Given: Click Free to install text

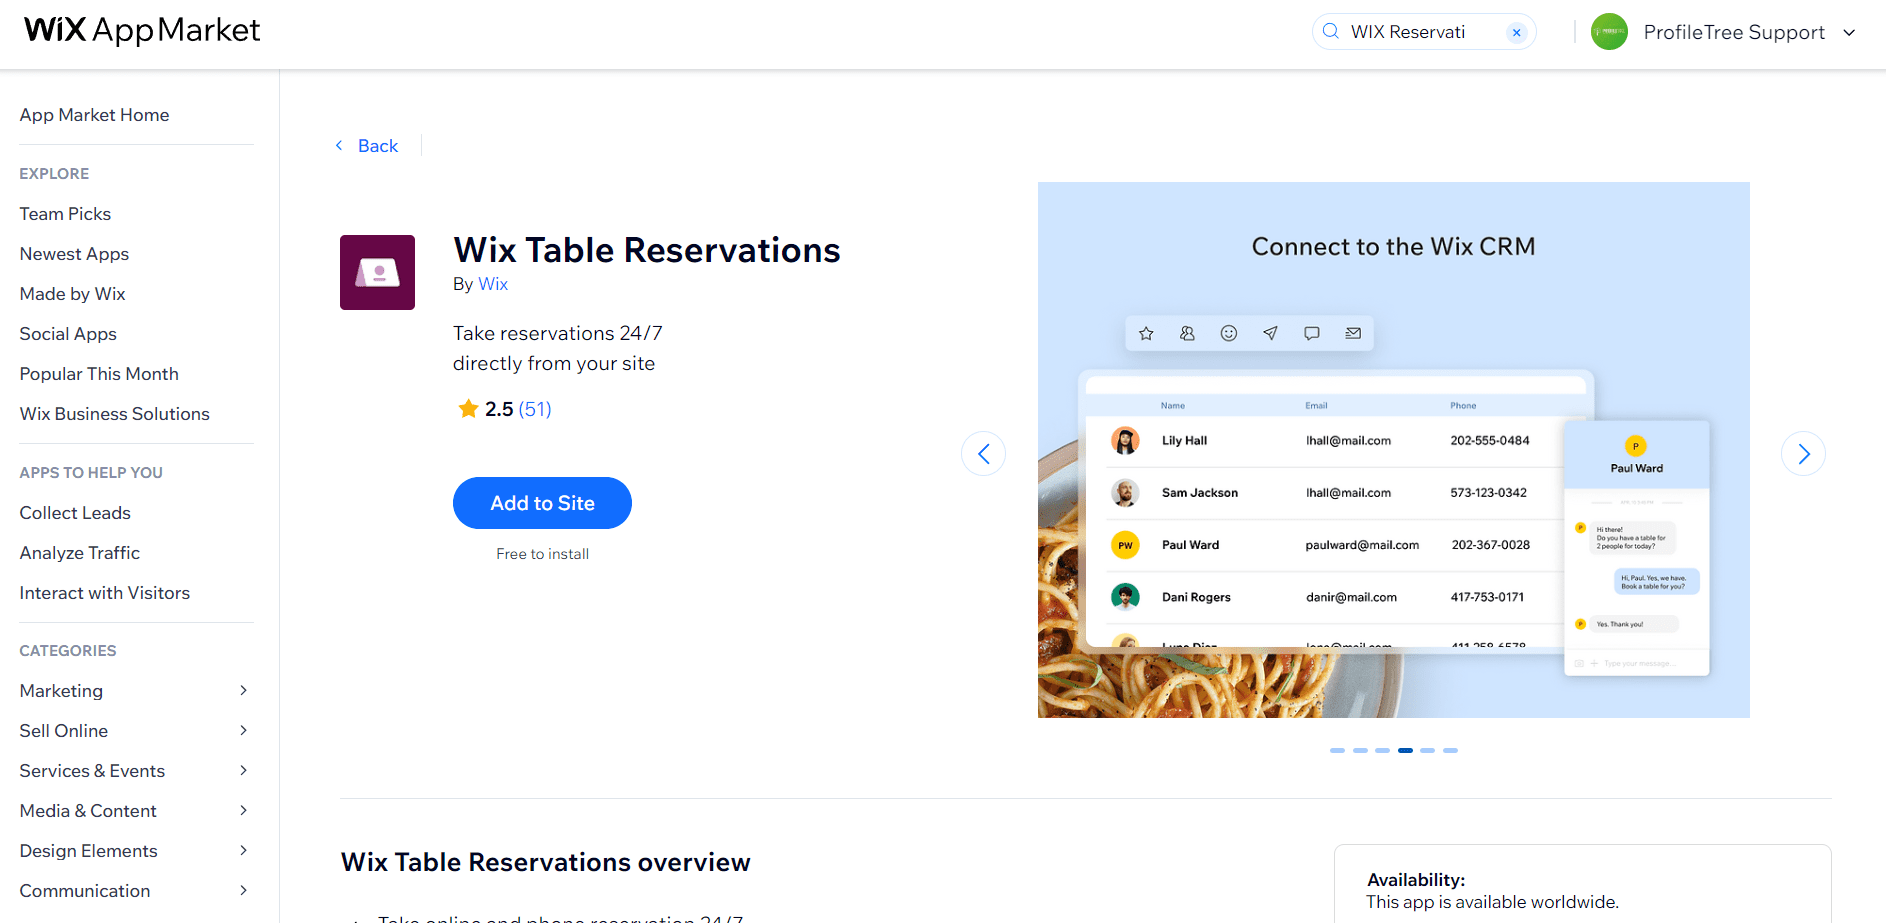Looking at the screenshot, I should coord(542,554).
